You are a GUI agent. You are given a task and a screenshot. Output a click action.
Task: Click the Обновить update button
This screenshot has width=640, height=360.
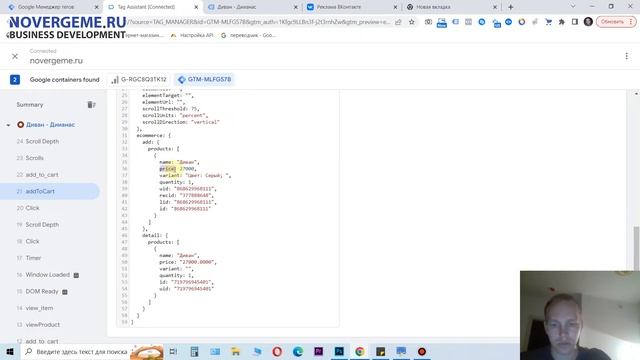point(616,22)
